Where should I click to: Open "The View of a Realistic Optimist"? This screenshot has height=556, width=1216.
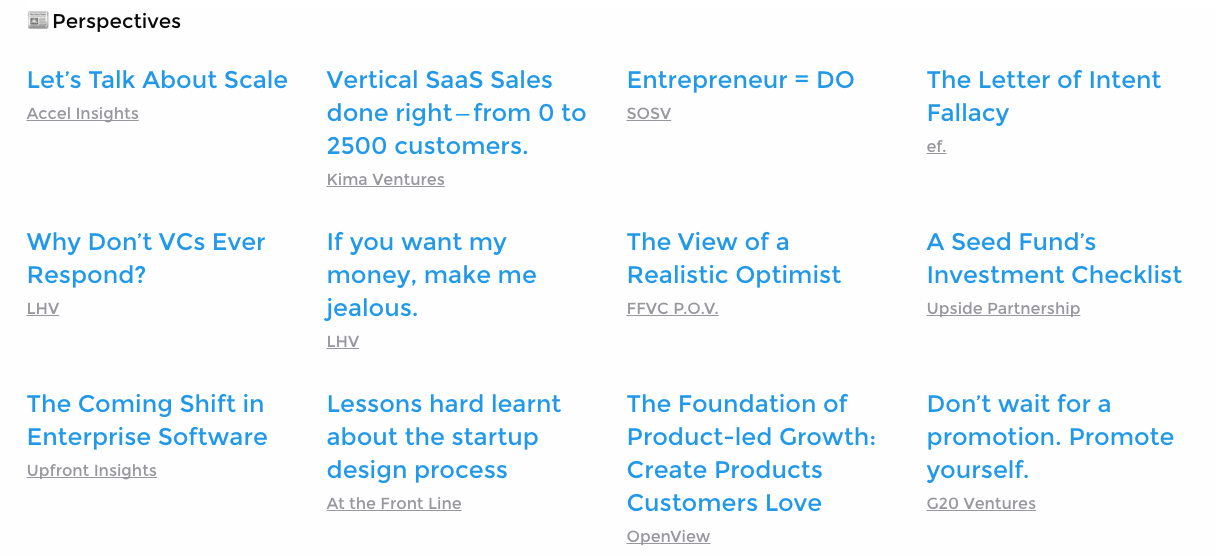733,258
